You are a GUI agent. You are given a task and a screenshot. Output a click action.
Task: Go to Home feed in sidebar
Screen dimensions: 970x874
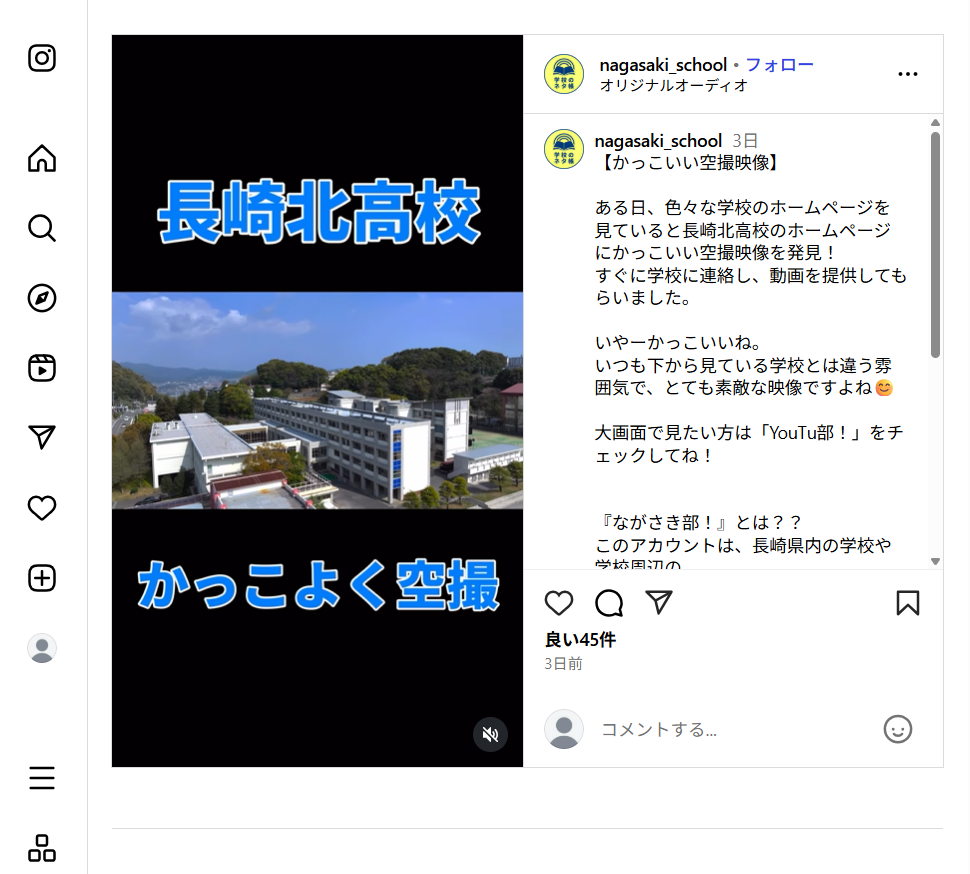(42, 158)
